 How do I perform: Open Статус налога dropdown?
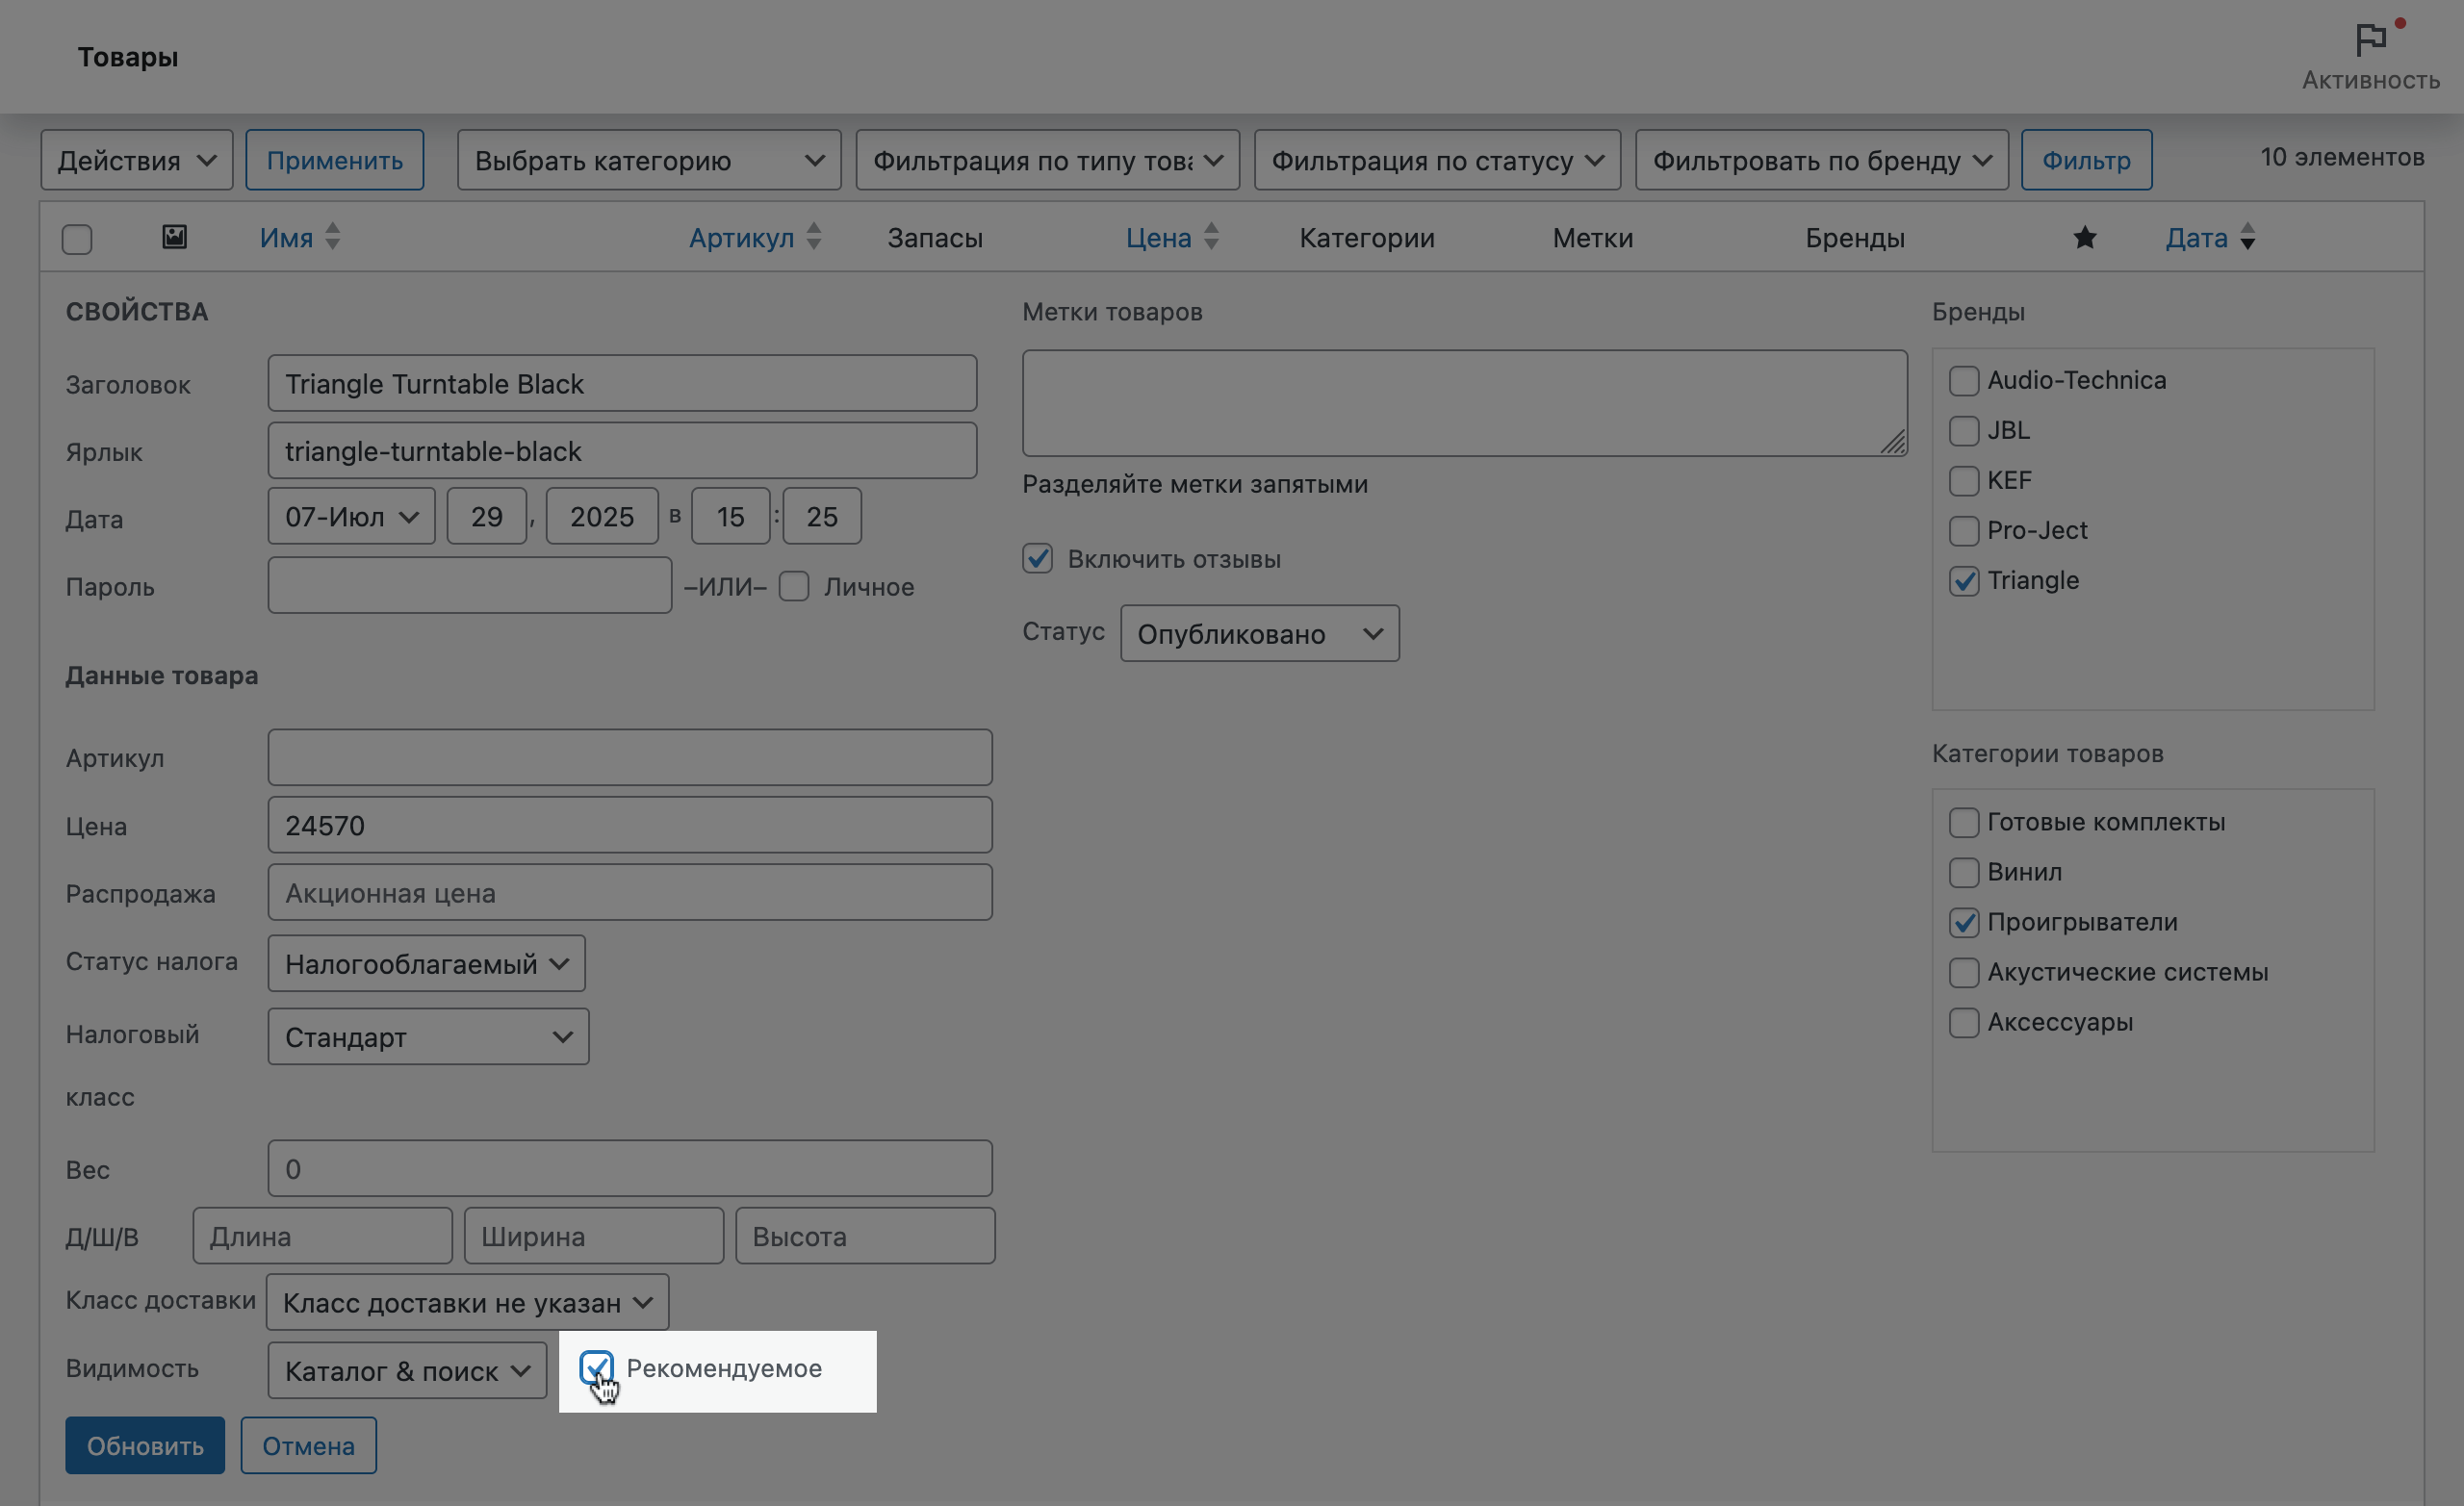(x=426, y=963)
